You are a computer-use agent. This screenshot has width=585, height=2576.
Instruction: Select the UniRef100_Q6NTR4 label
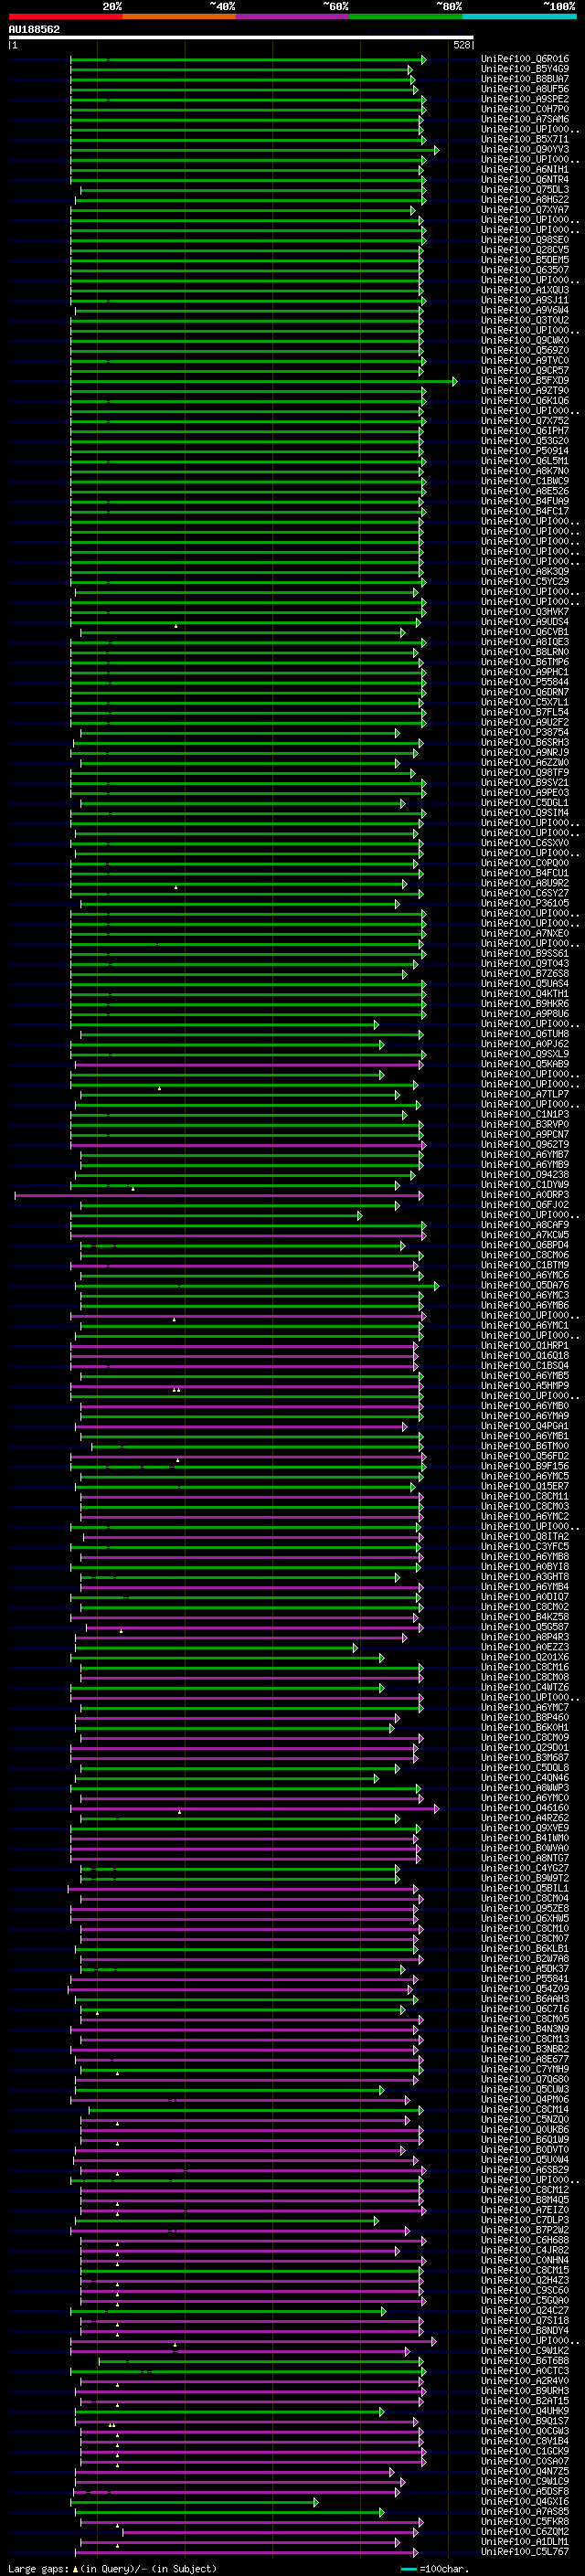pyautogui.click(x=525, y=179)
